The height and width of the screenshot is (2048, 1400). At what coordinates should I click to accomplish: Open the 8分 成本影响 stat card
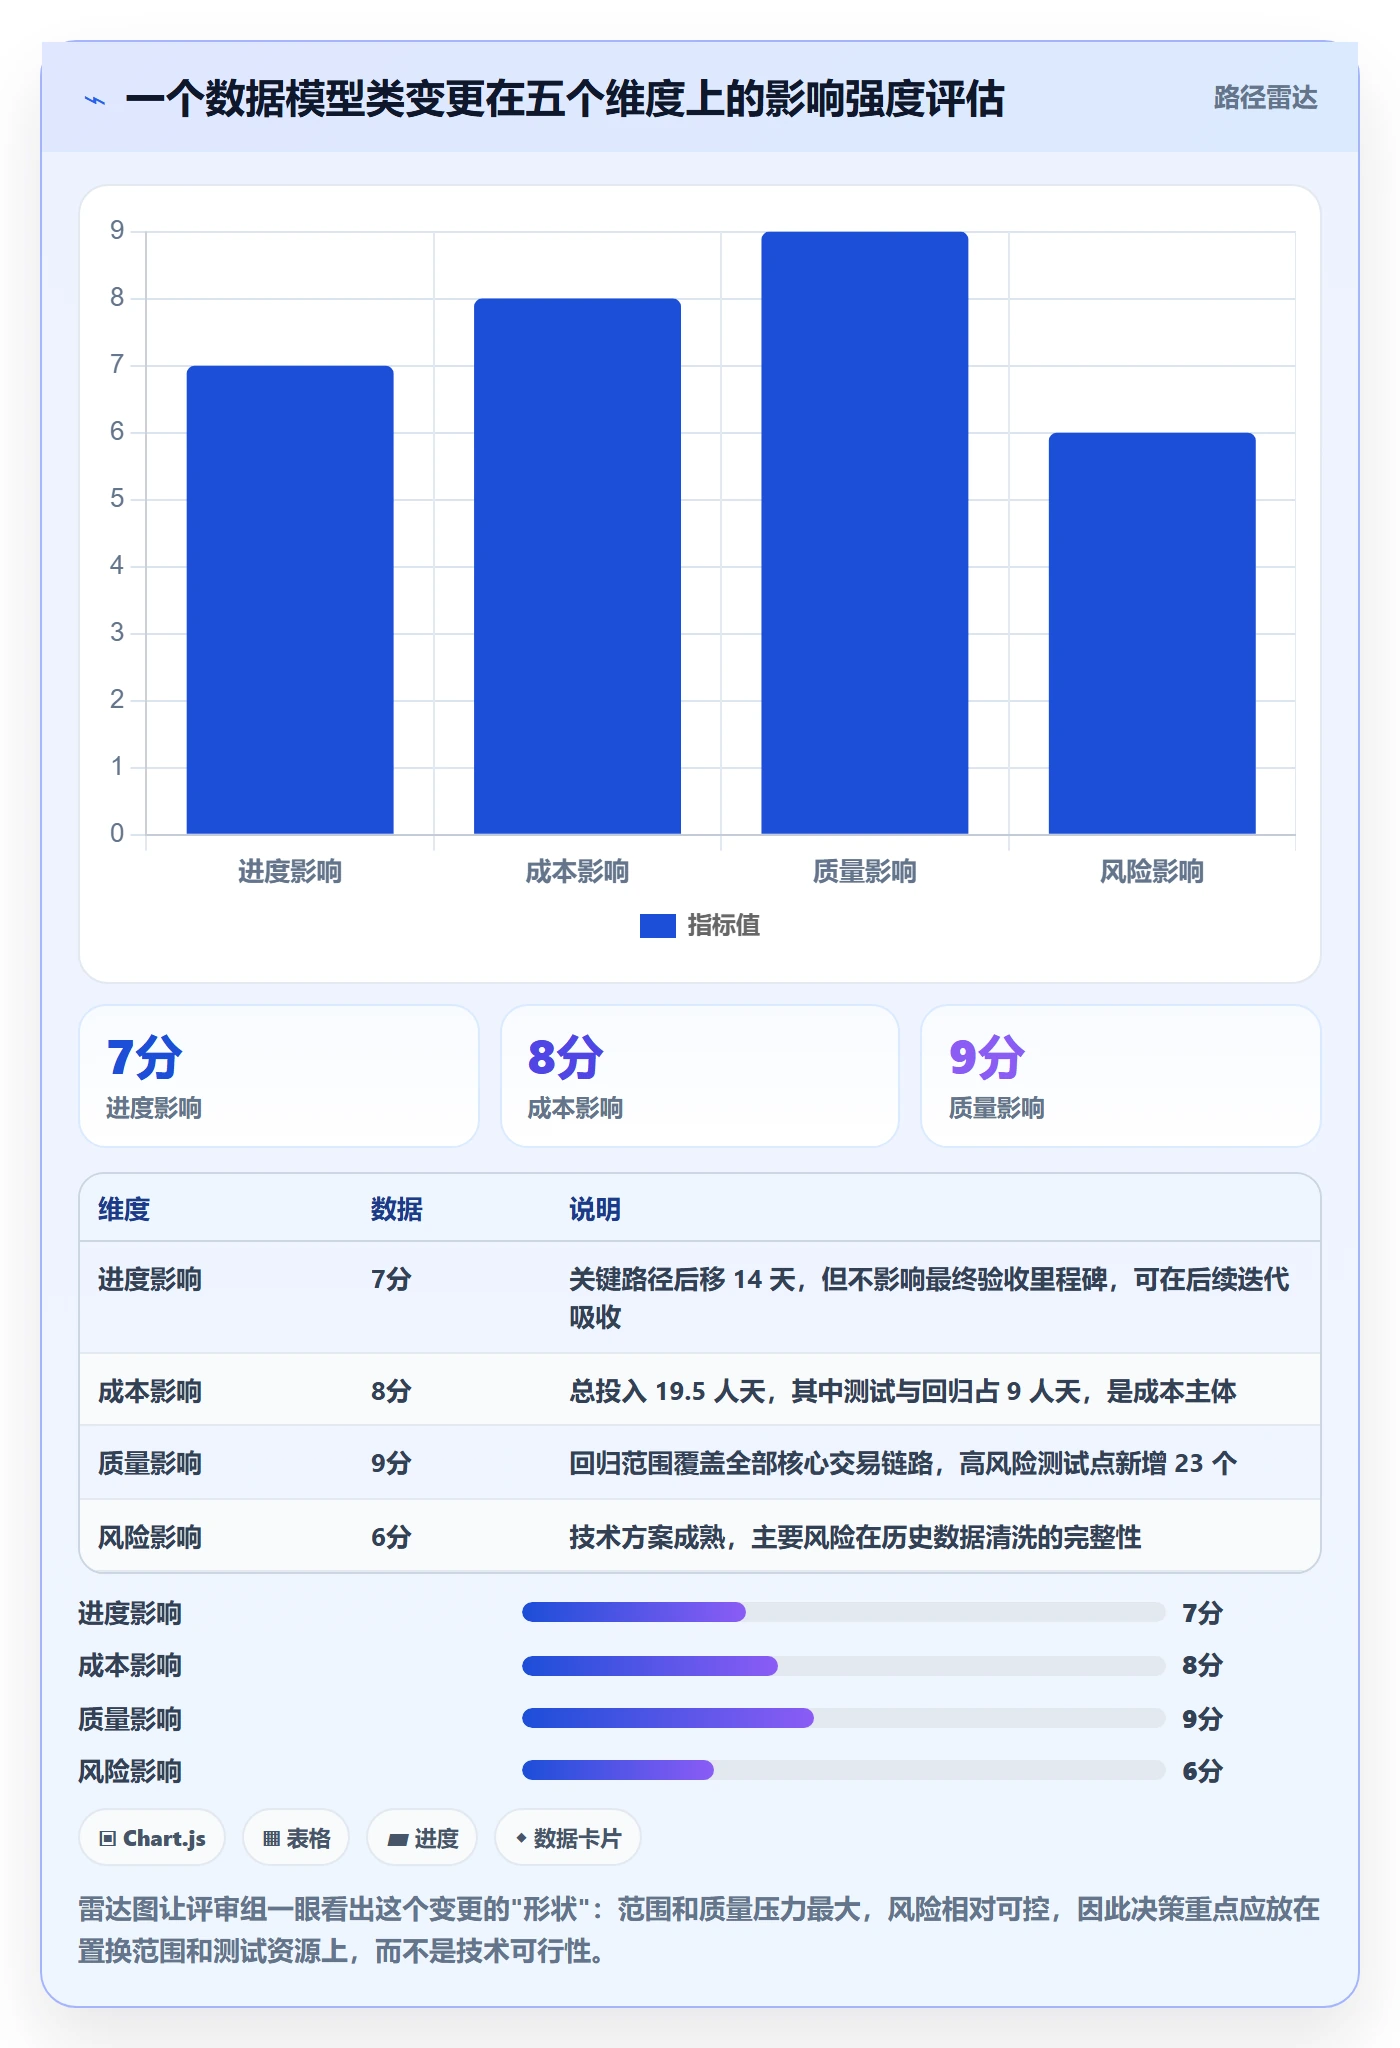pyautogui.click(x=700, y=1076)
